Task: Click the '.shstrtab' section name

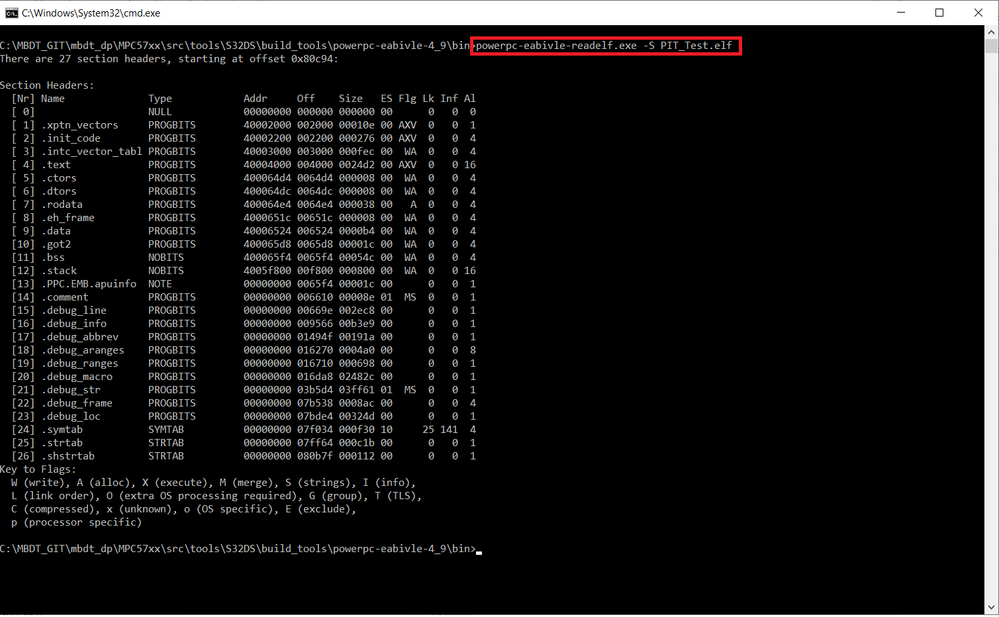Action: coord(68,456)
